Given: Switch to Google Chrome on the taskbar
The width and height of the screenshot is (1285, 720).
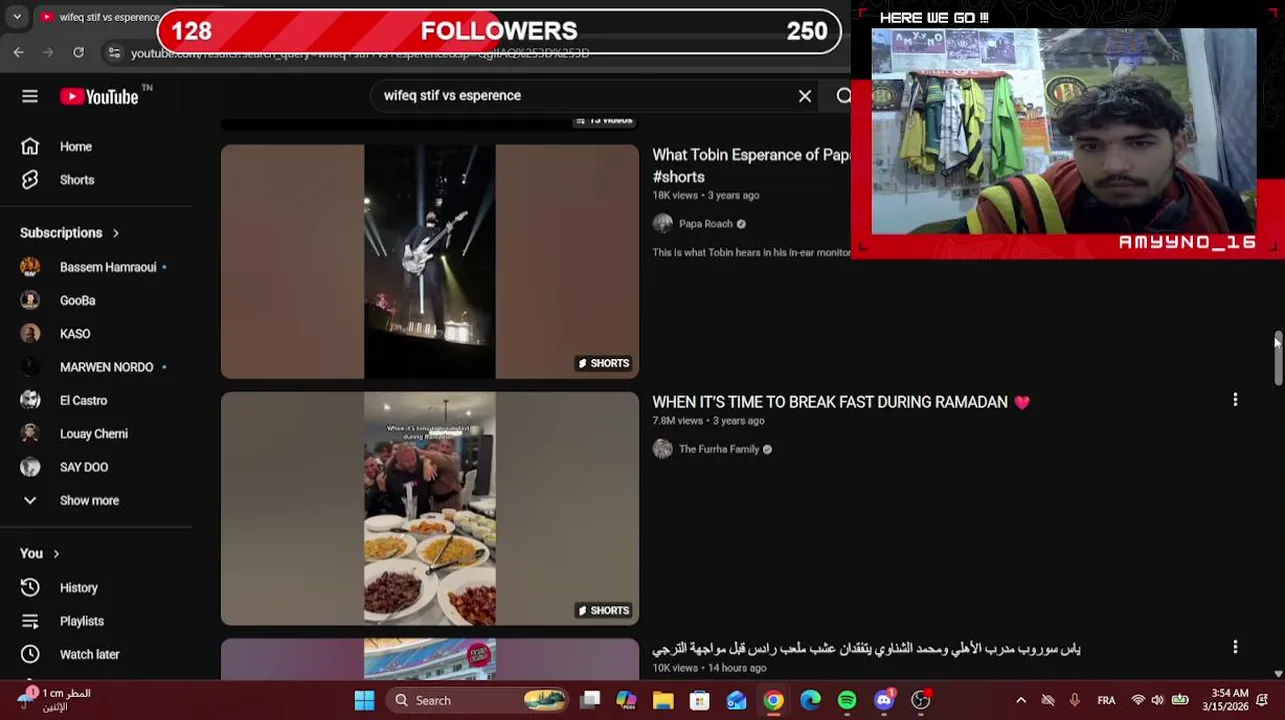Looking at the screenshot, I should pyautogui.click(x=774, y=701).
